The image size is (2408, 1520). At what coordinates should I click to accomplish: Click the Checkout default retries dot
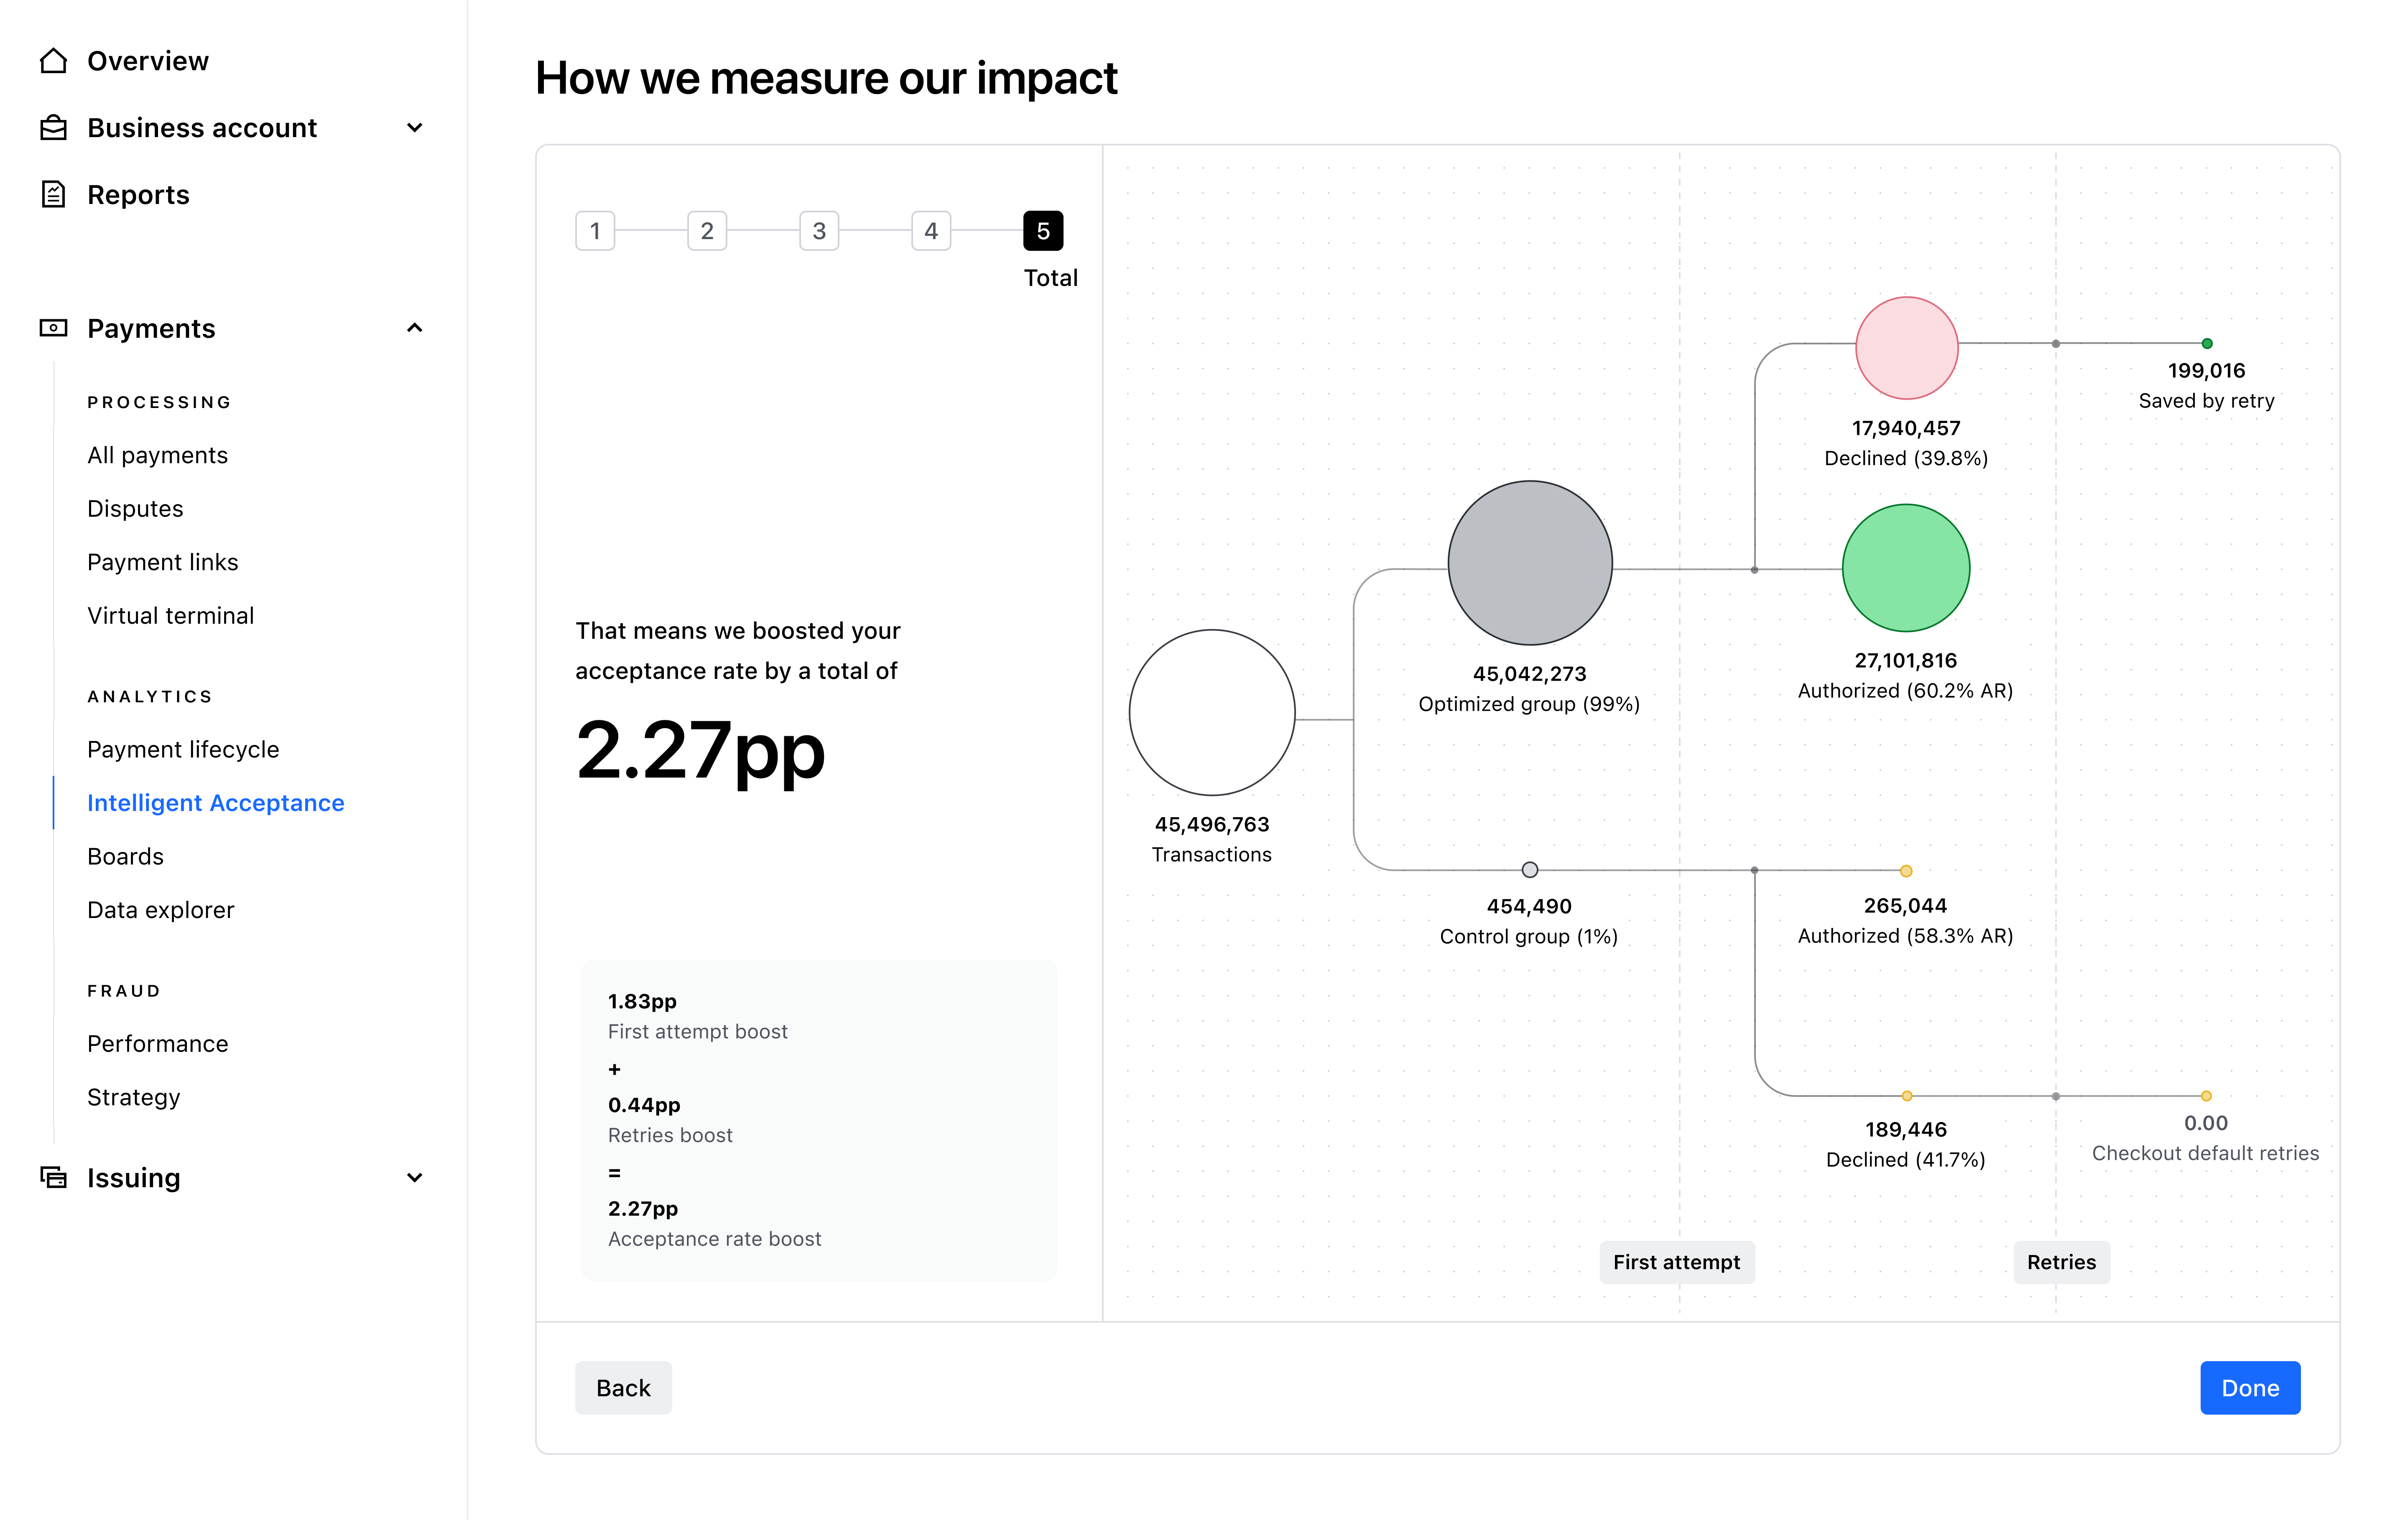point(2206,1096)
